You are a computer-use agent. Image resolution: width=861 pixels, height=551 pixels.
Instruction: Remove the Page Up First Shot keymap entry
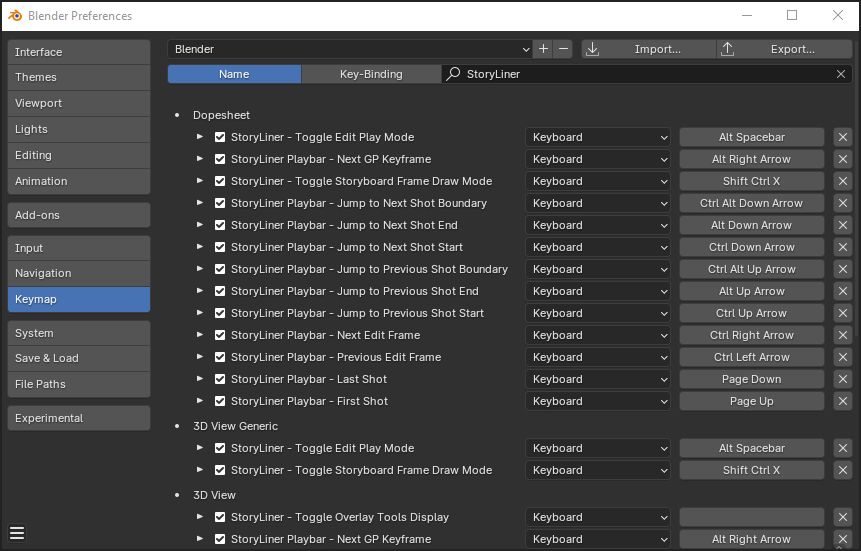[x=842, y=401]
